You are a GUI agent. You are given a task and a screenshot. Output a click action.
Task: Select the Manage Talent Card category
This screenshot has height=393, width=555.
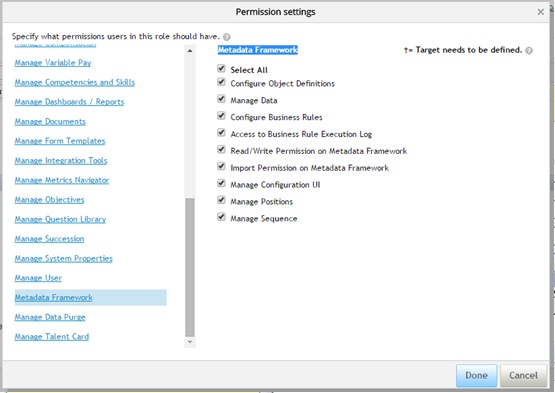coord(52,337)
